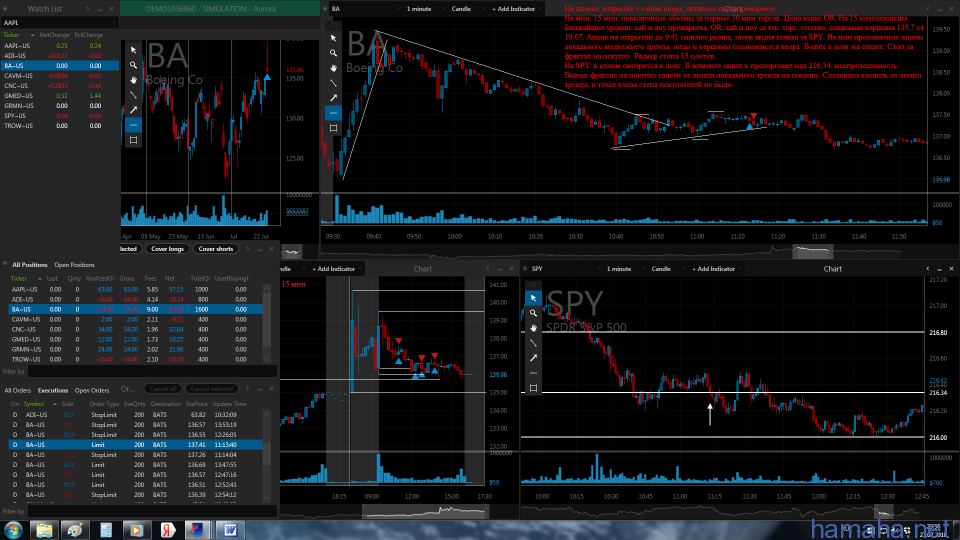Switch to the Open Orders tab
The image size is (960, 540).
(92, 391)
